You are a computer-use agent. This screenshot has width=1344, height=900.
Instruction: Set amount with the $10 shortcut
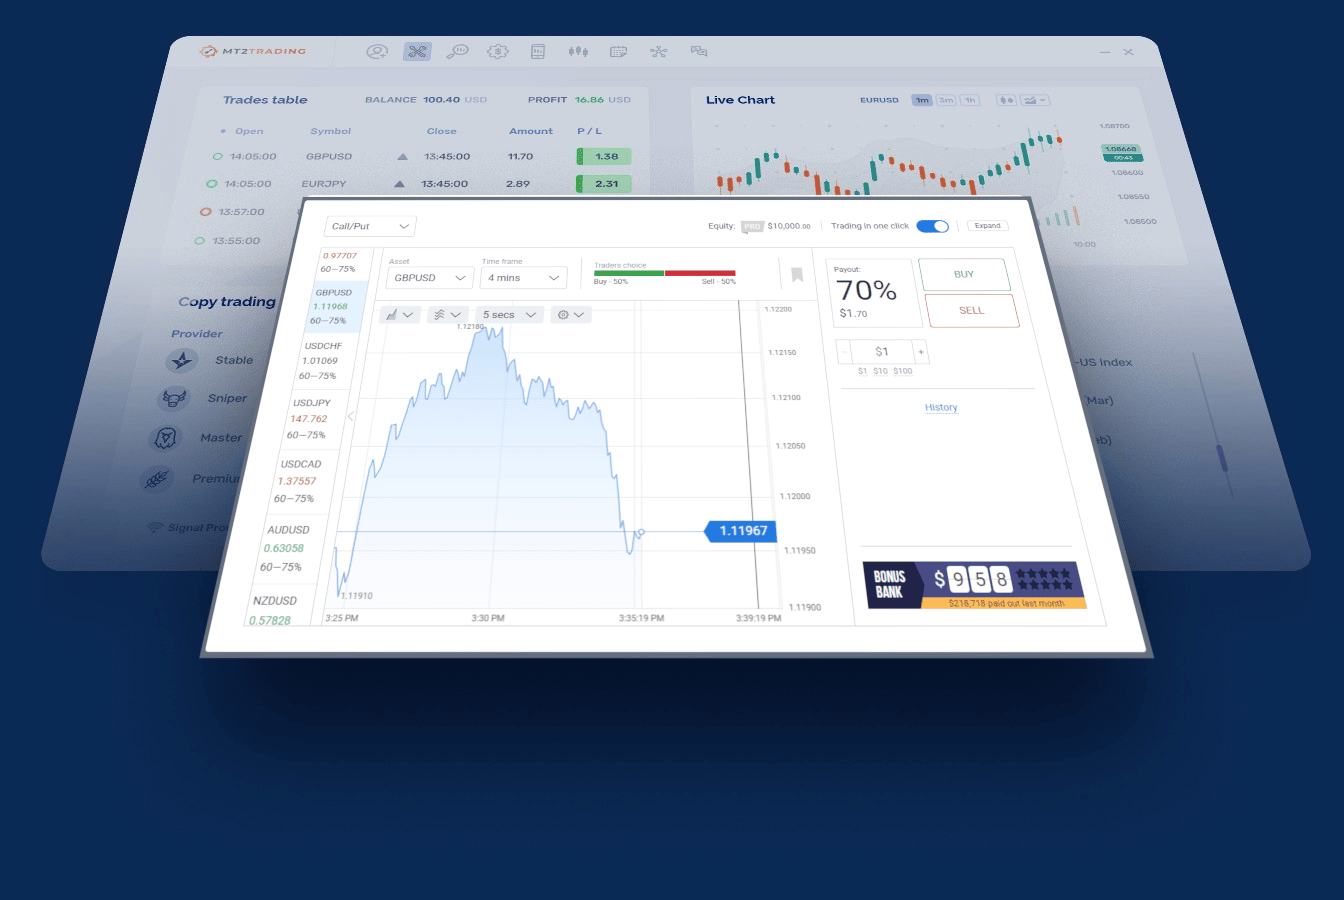[x=880, y=371]
